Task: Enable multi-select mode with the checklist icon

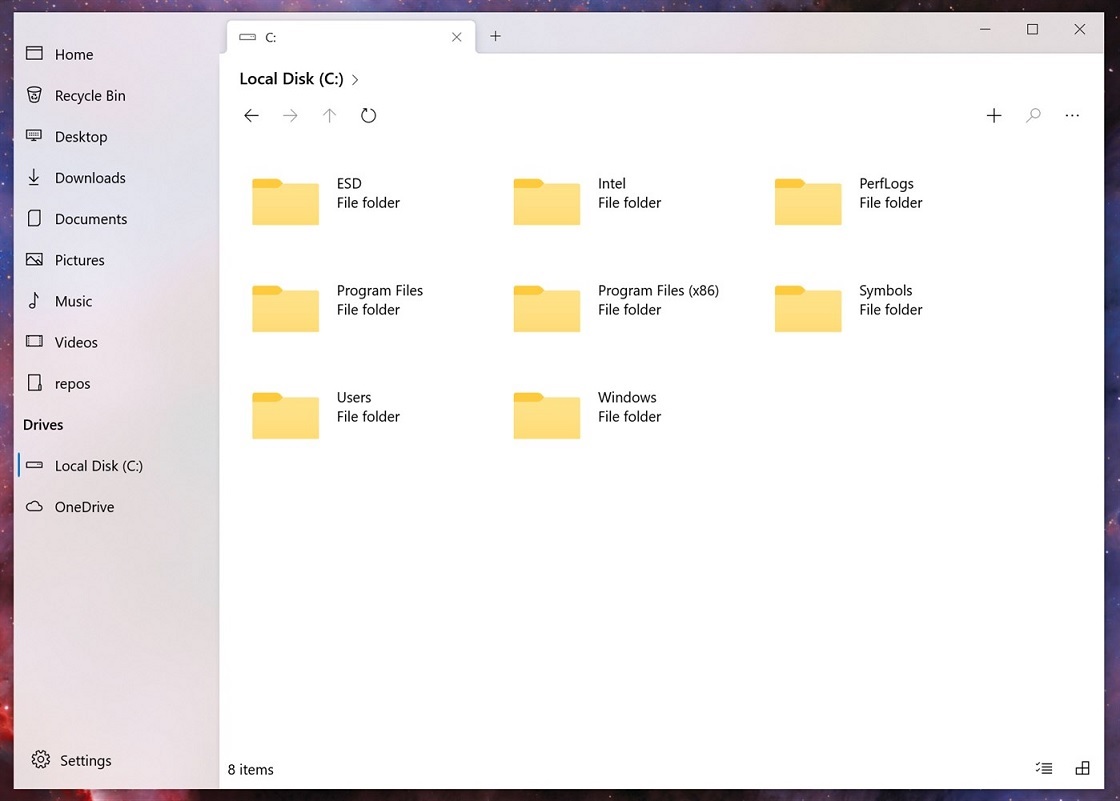Action: click(1043, 768)
